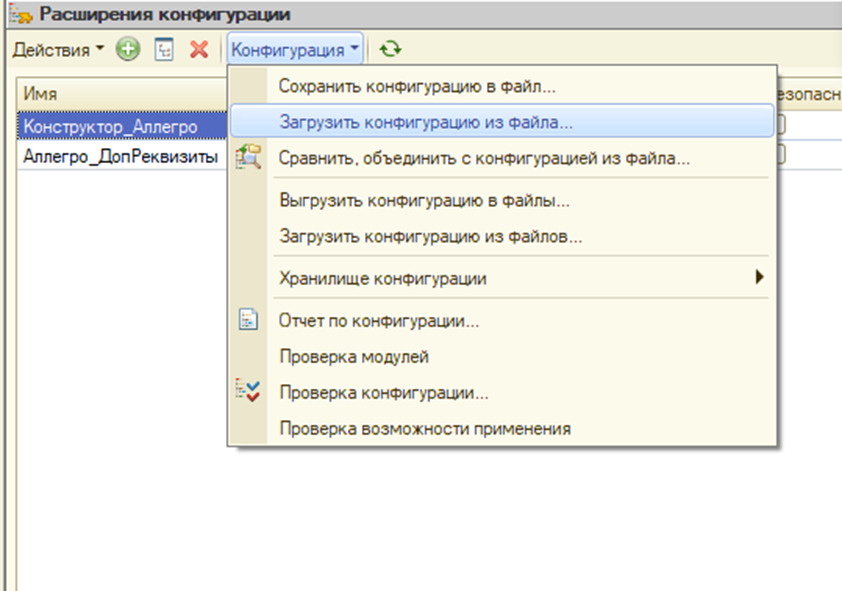Click the green refresh arrows icon
The image size is (842, 591).
pyautogui.click(x=390, y=49)
